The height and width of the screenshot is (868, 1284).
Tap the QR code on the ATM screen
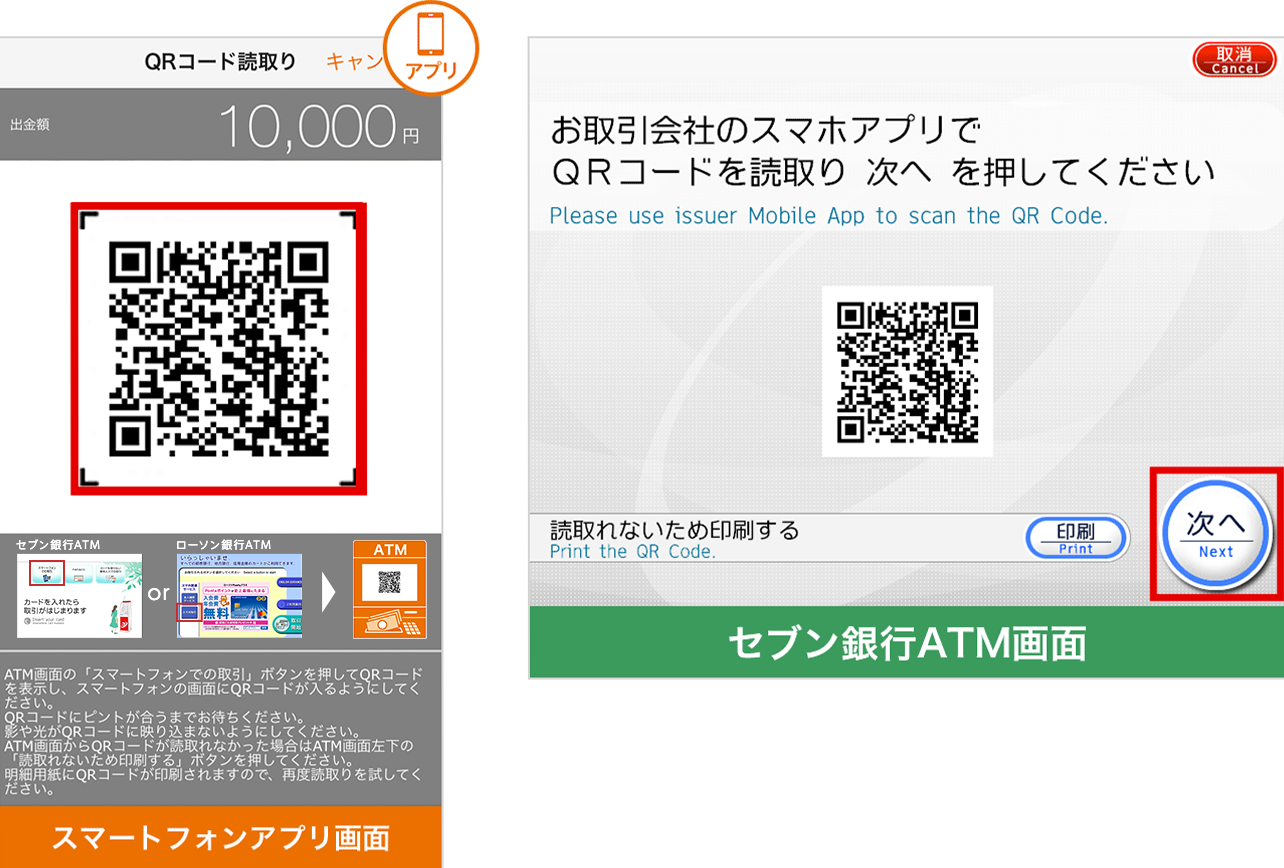[907, 371]
